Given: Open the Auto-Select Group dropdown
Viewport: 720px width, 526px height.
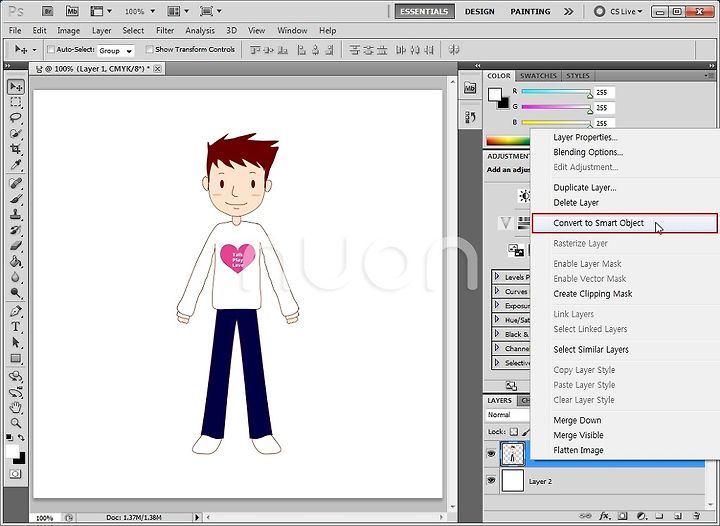Looking at the screenshot, I should [115, 50].
